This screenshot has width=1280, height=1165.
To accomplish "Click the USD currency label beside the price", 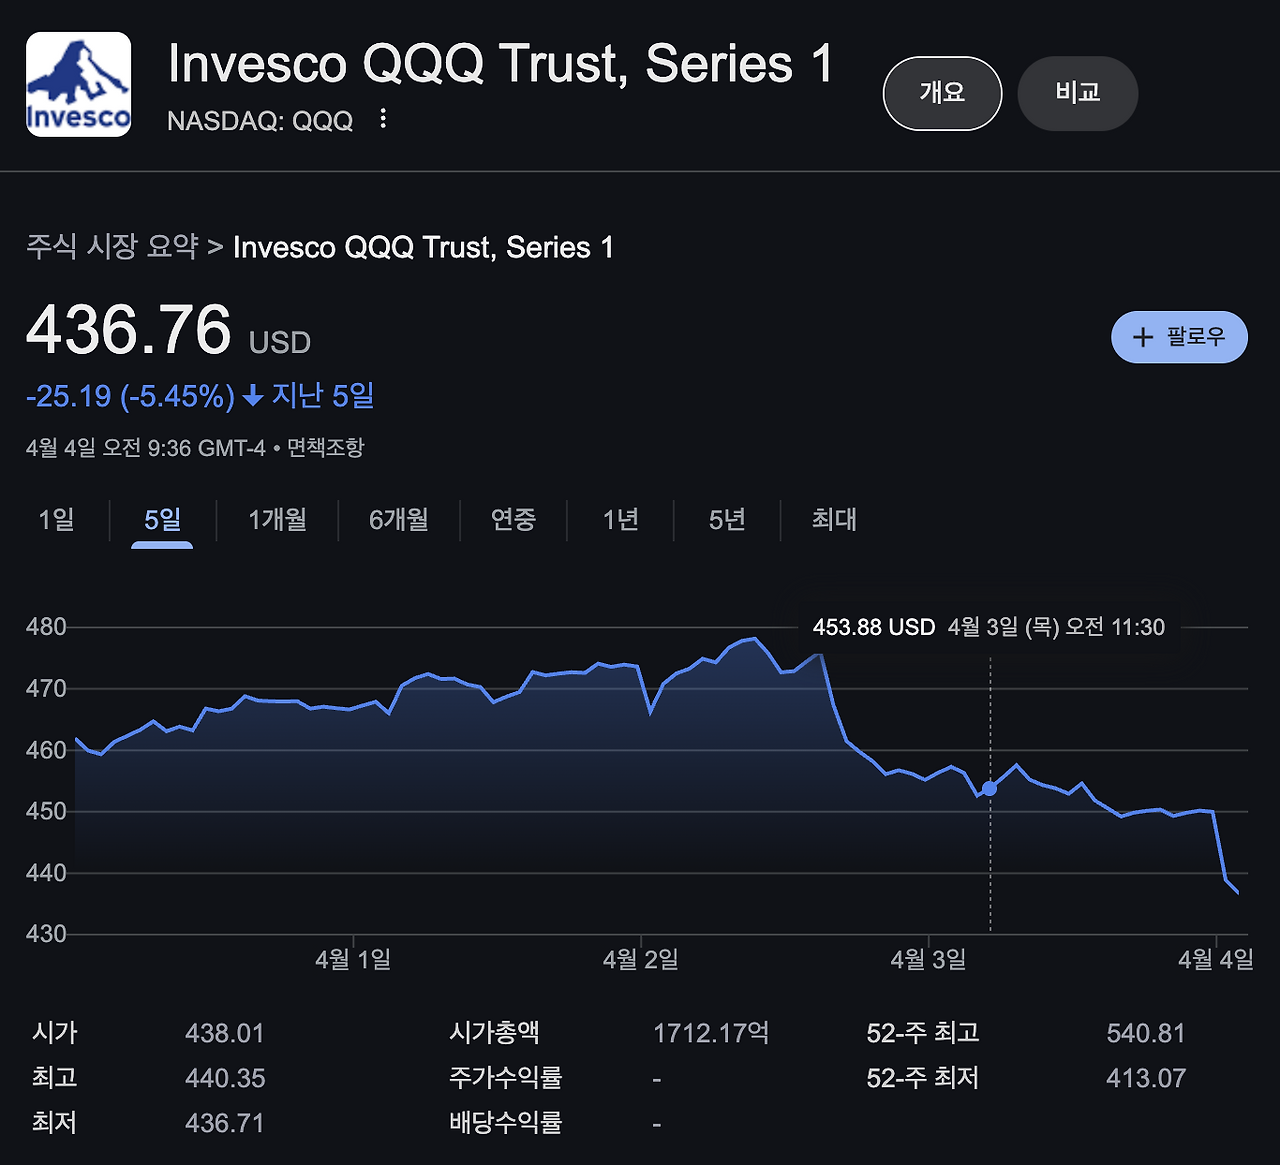I will 280,343.
